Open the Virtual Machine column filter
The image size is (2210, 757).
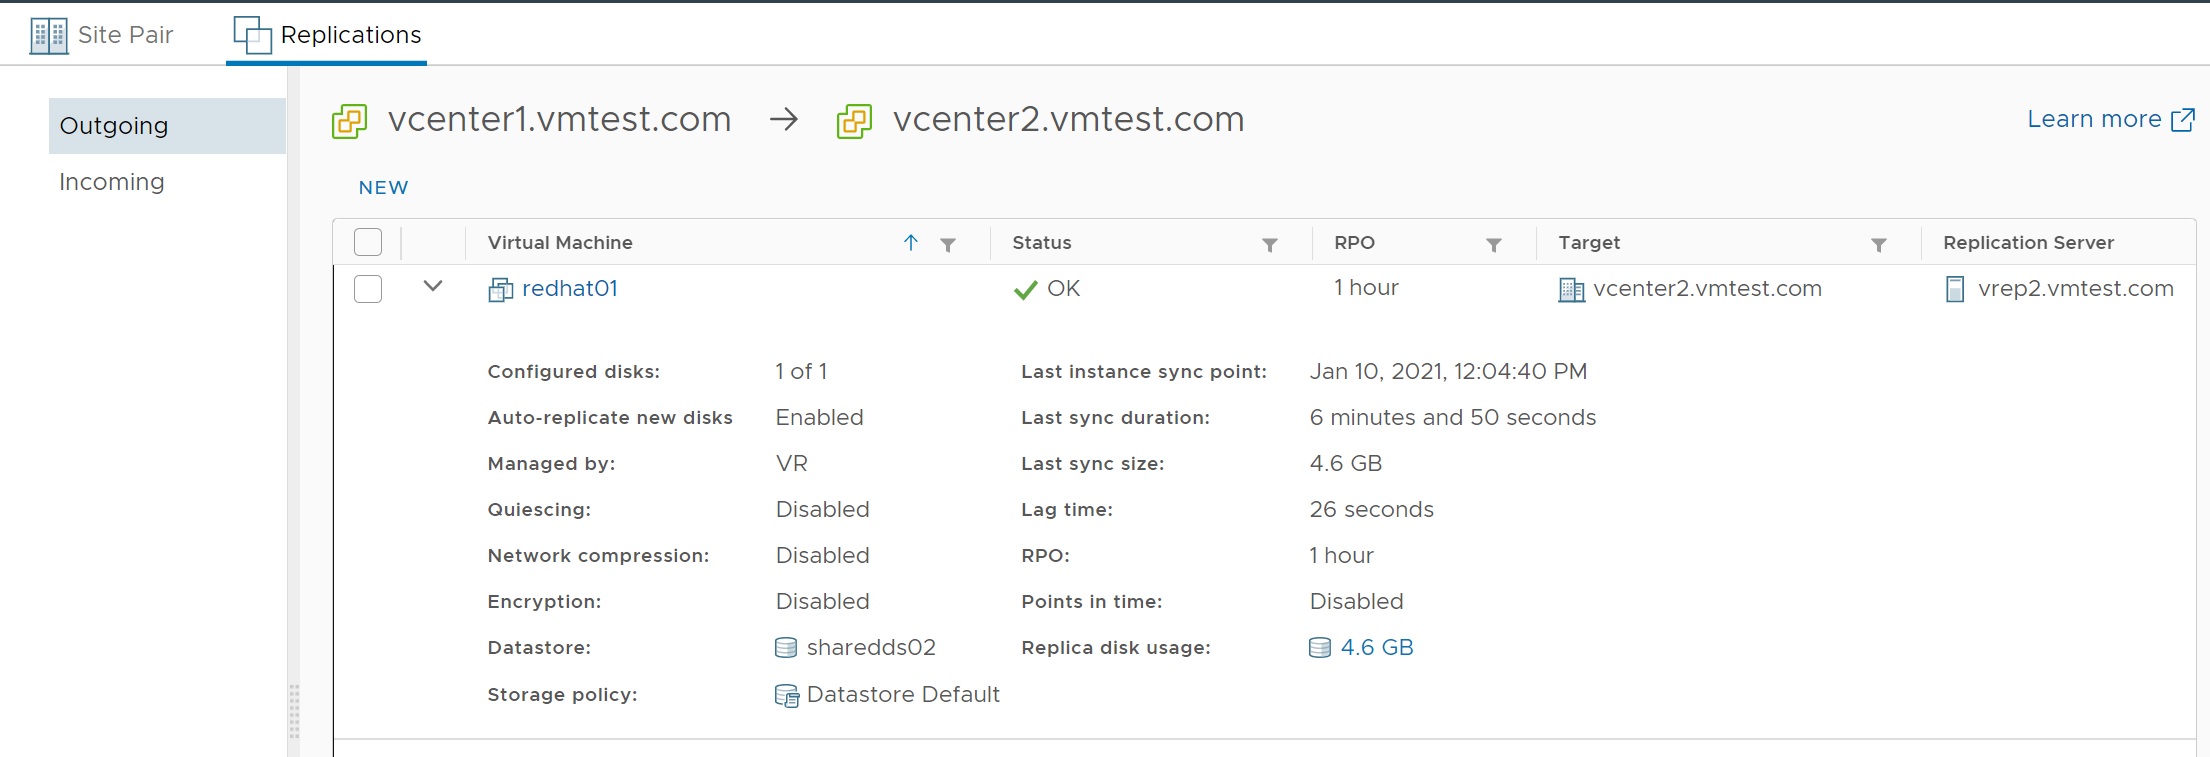tap(948, 244)
